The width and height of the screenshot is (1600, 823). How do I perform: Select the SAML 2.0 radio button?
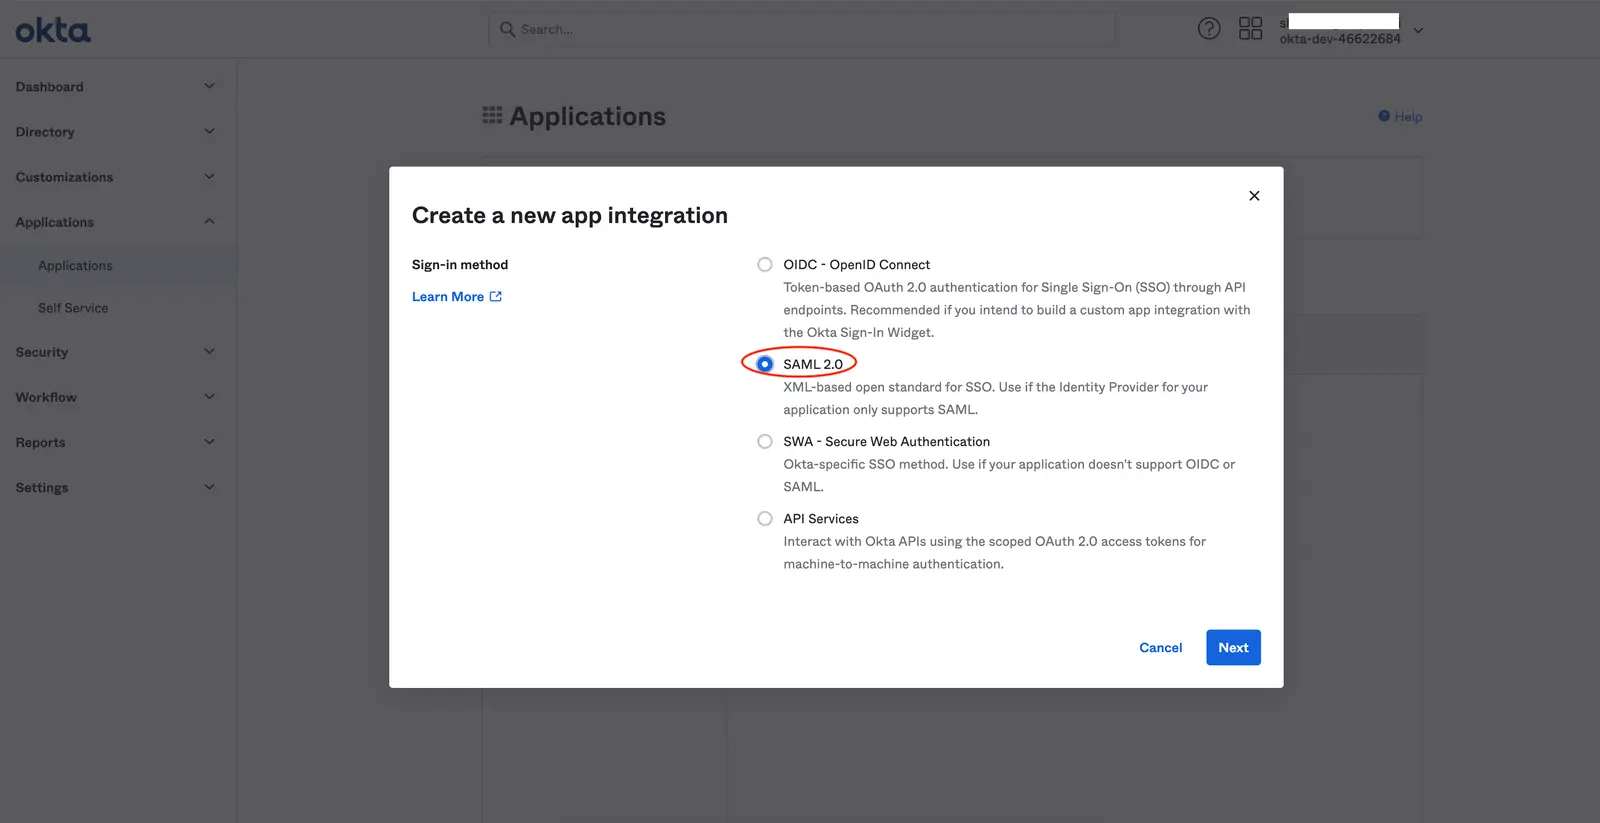765,364
